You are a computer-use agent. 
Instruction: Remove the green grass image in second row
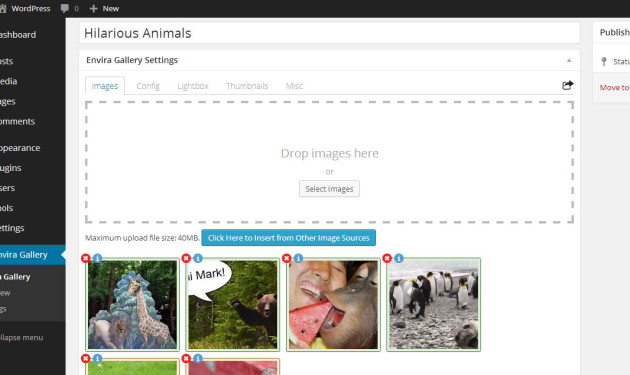tap(86, 359)
